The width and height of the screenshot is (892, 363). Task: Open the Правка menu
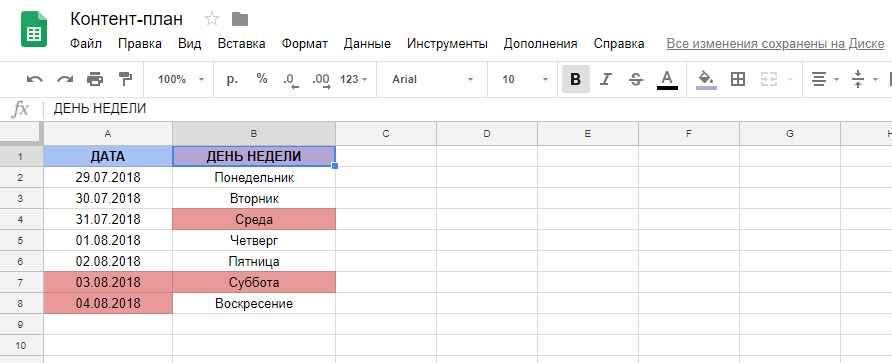pyautogui.click(x=140, y=44)
